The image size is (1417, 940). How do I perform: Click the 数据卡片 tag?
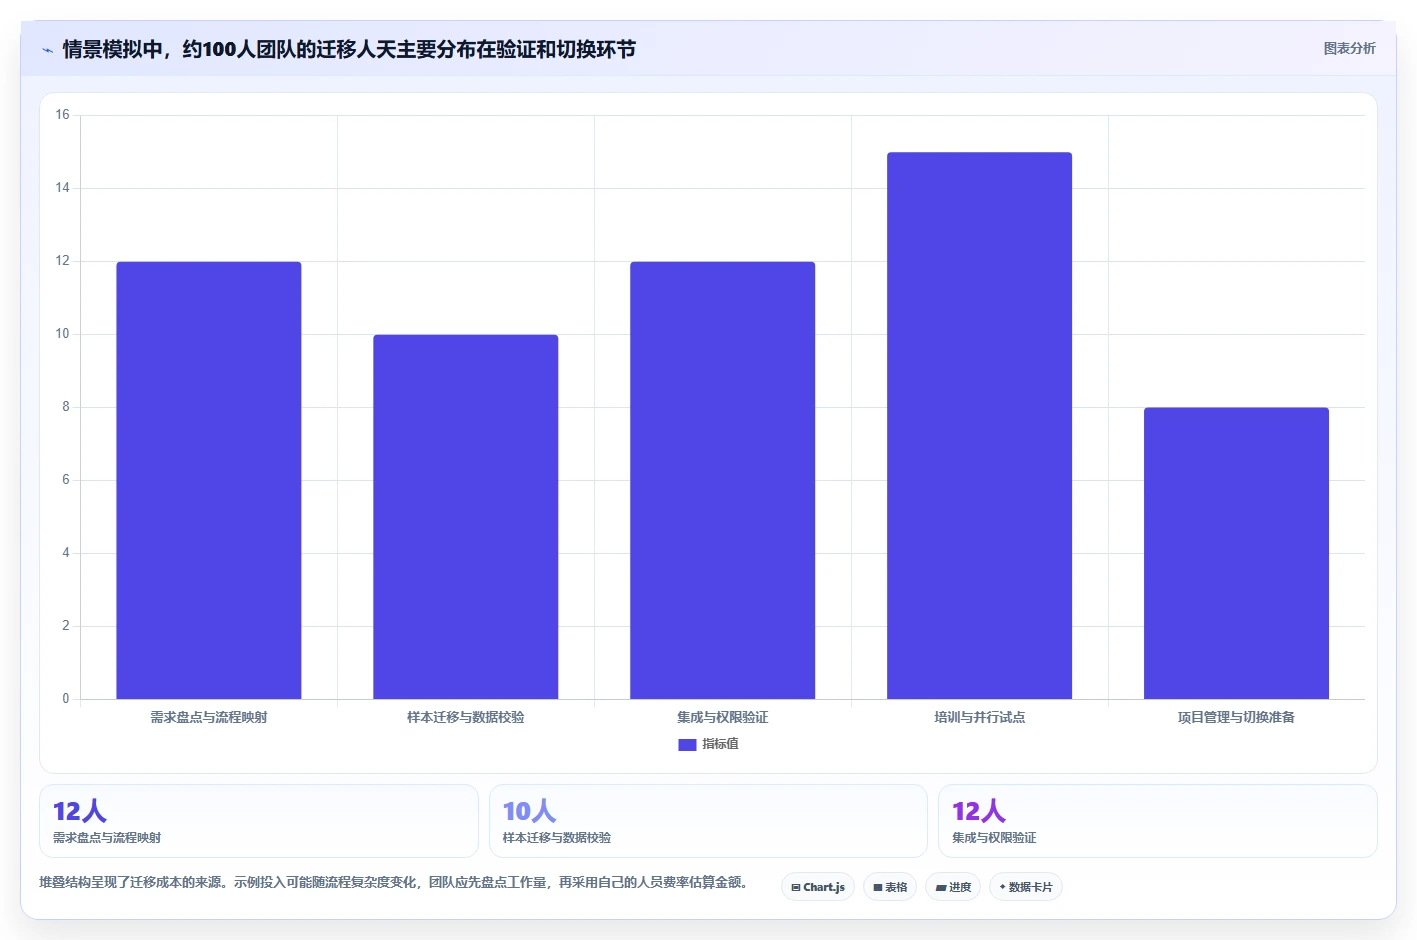(x=1026, y=887)
